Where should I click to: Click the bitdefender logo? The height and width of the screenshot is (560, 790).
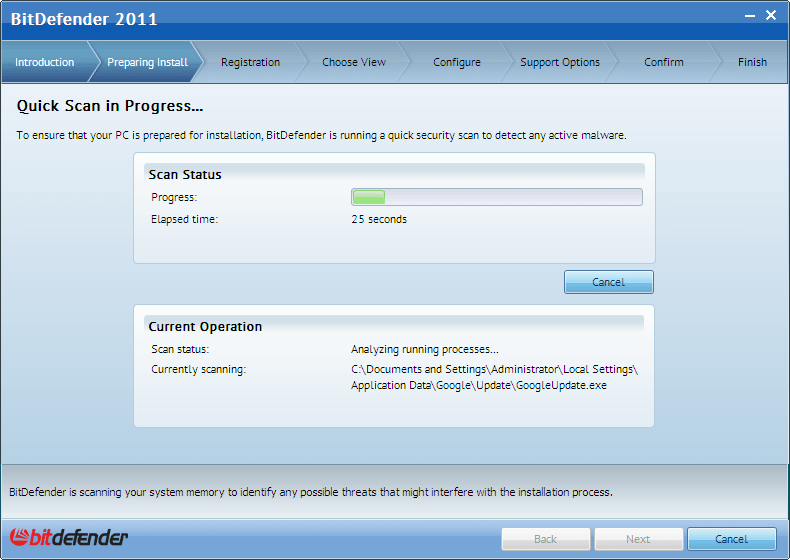(69, 537)
